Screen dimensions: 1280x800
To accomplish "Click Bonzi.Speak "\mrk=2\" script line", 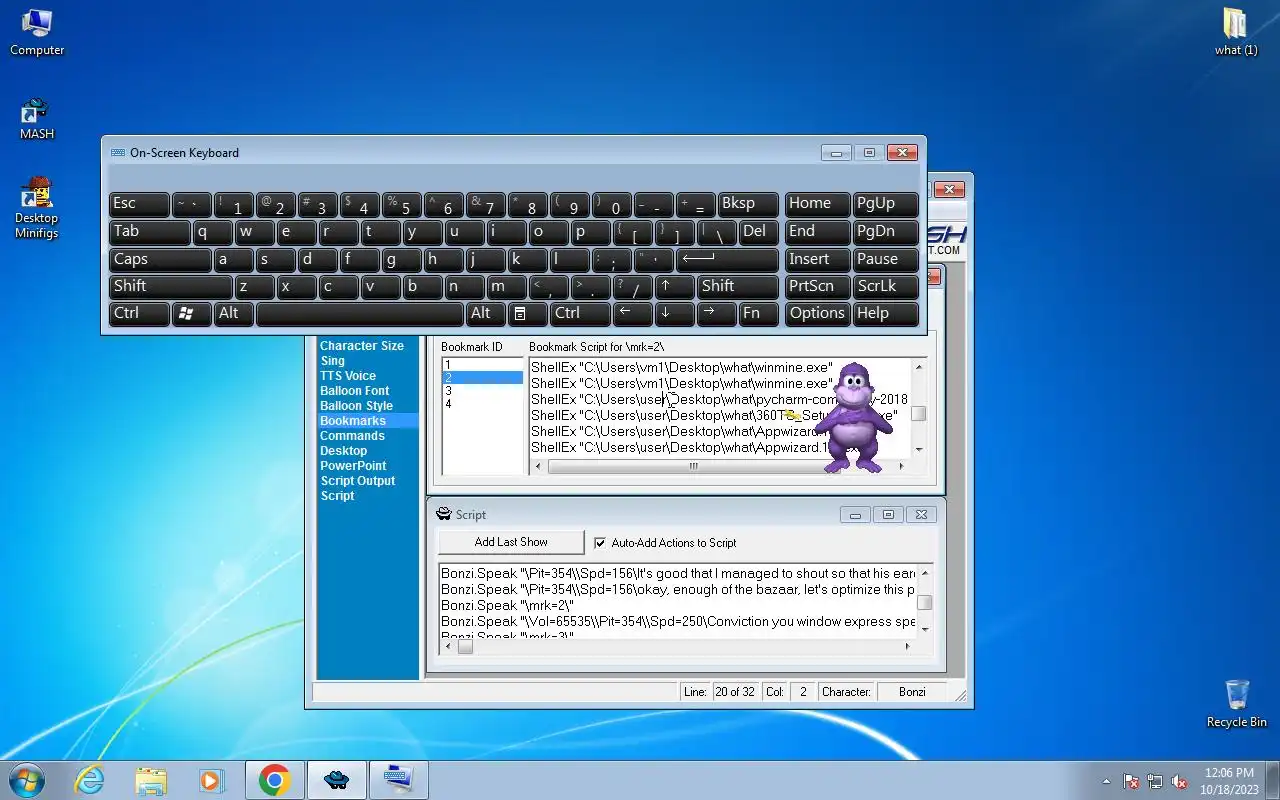I will [x=507, y=605].
